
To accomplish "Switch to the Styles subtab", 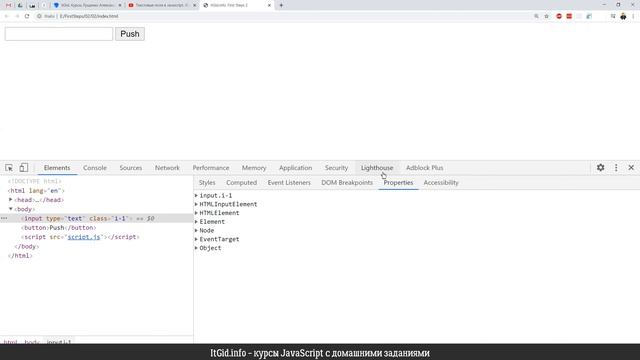I will pyautogui.click(x=207, y=182).
